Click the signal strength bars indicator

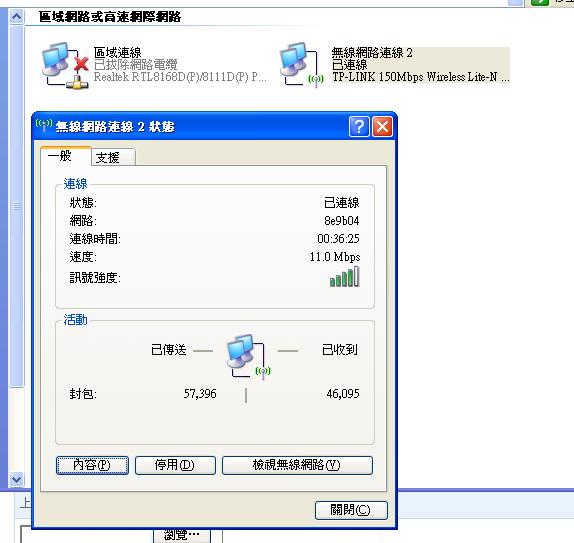(344, 277)
